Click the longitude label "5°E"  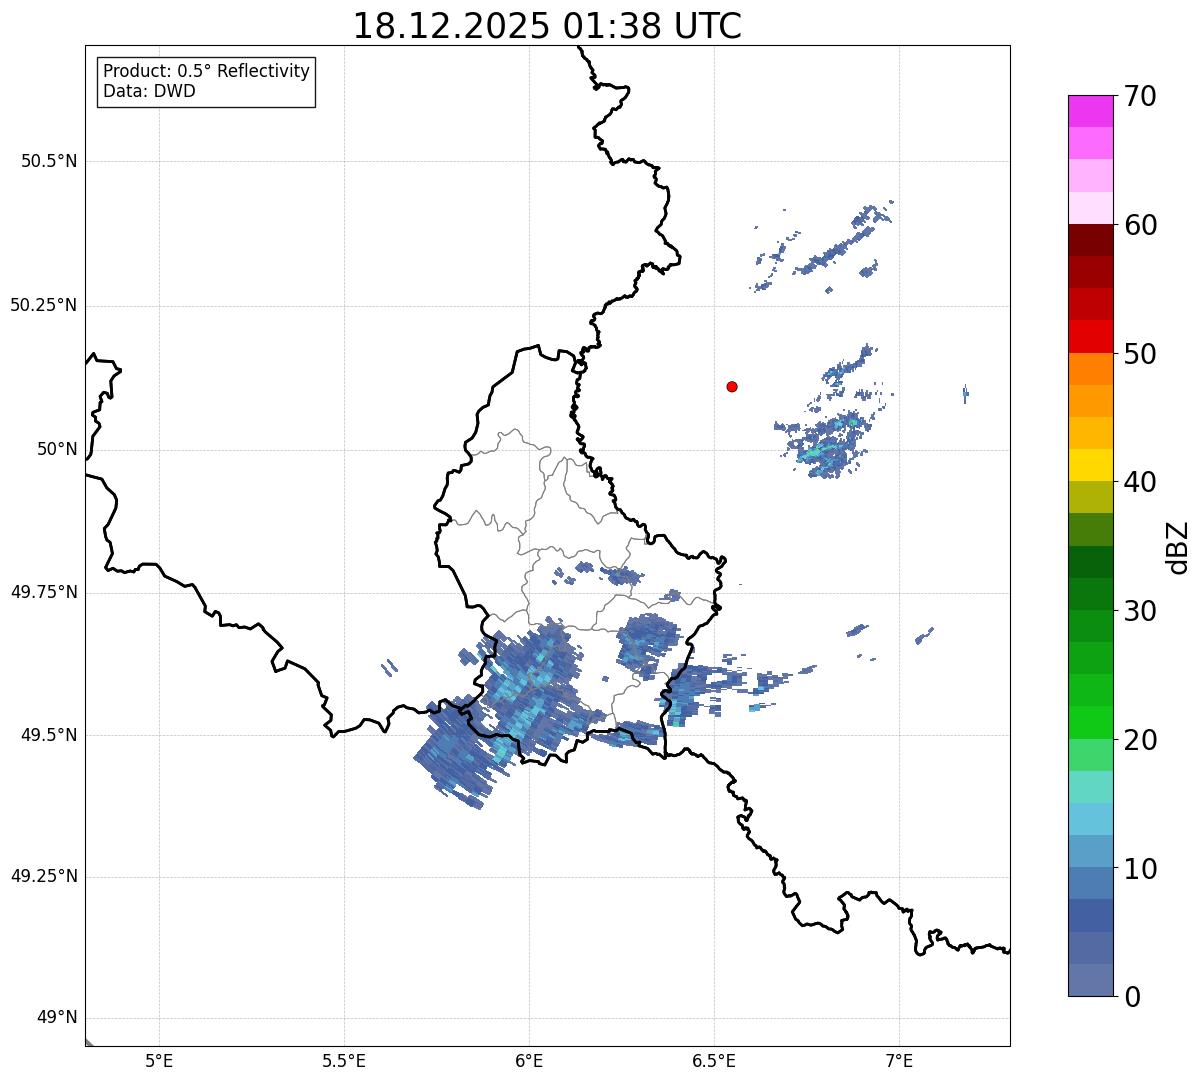(159, 1061)
